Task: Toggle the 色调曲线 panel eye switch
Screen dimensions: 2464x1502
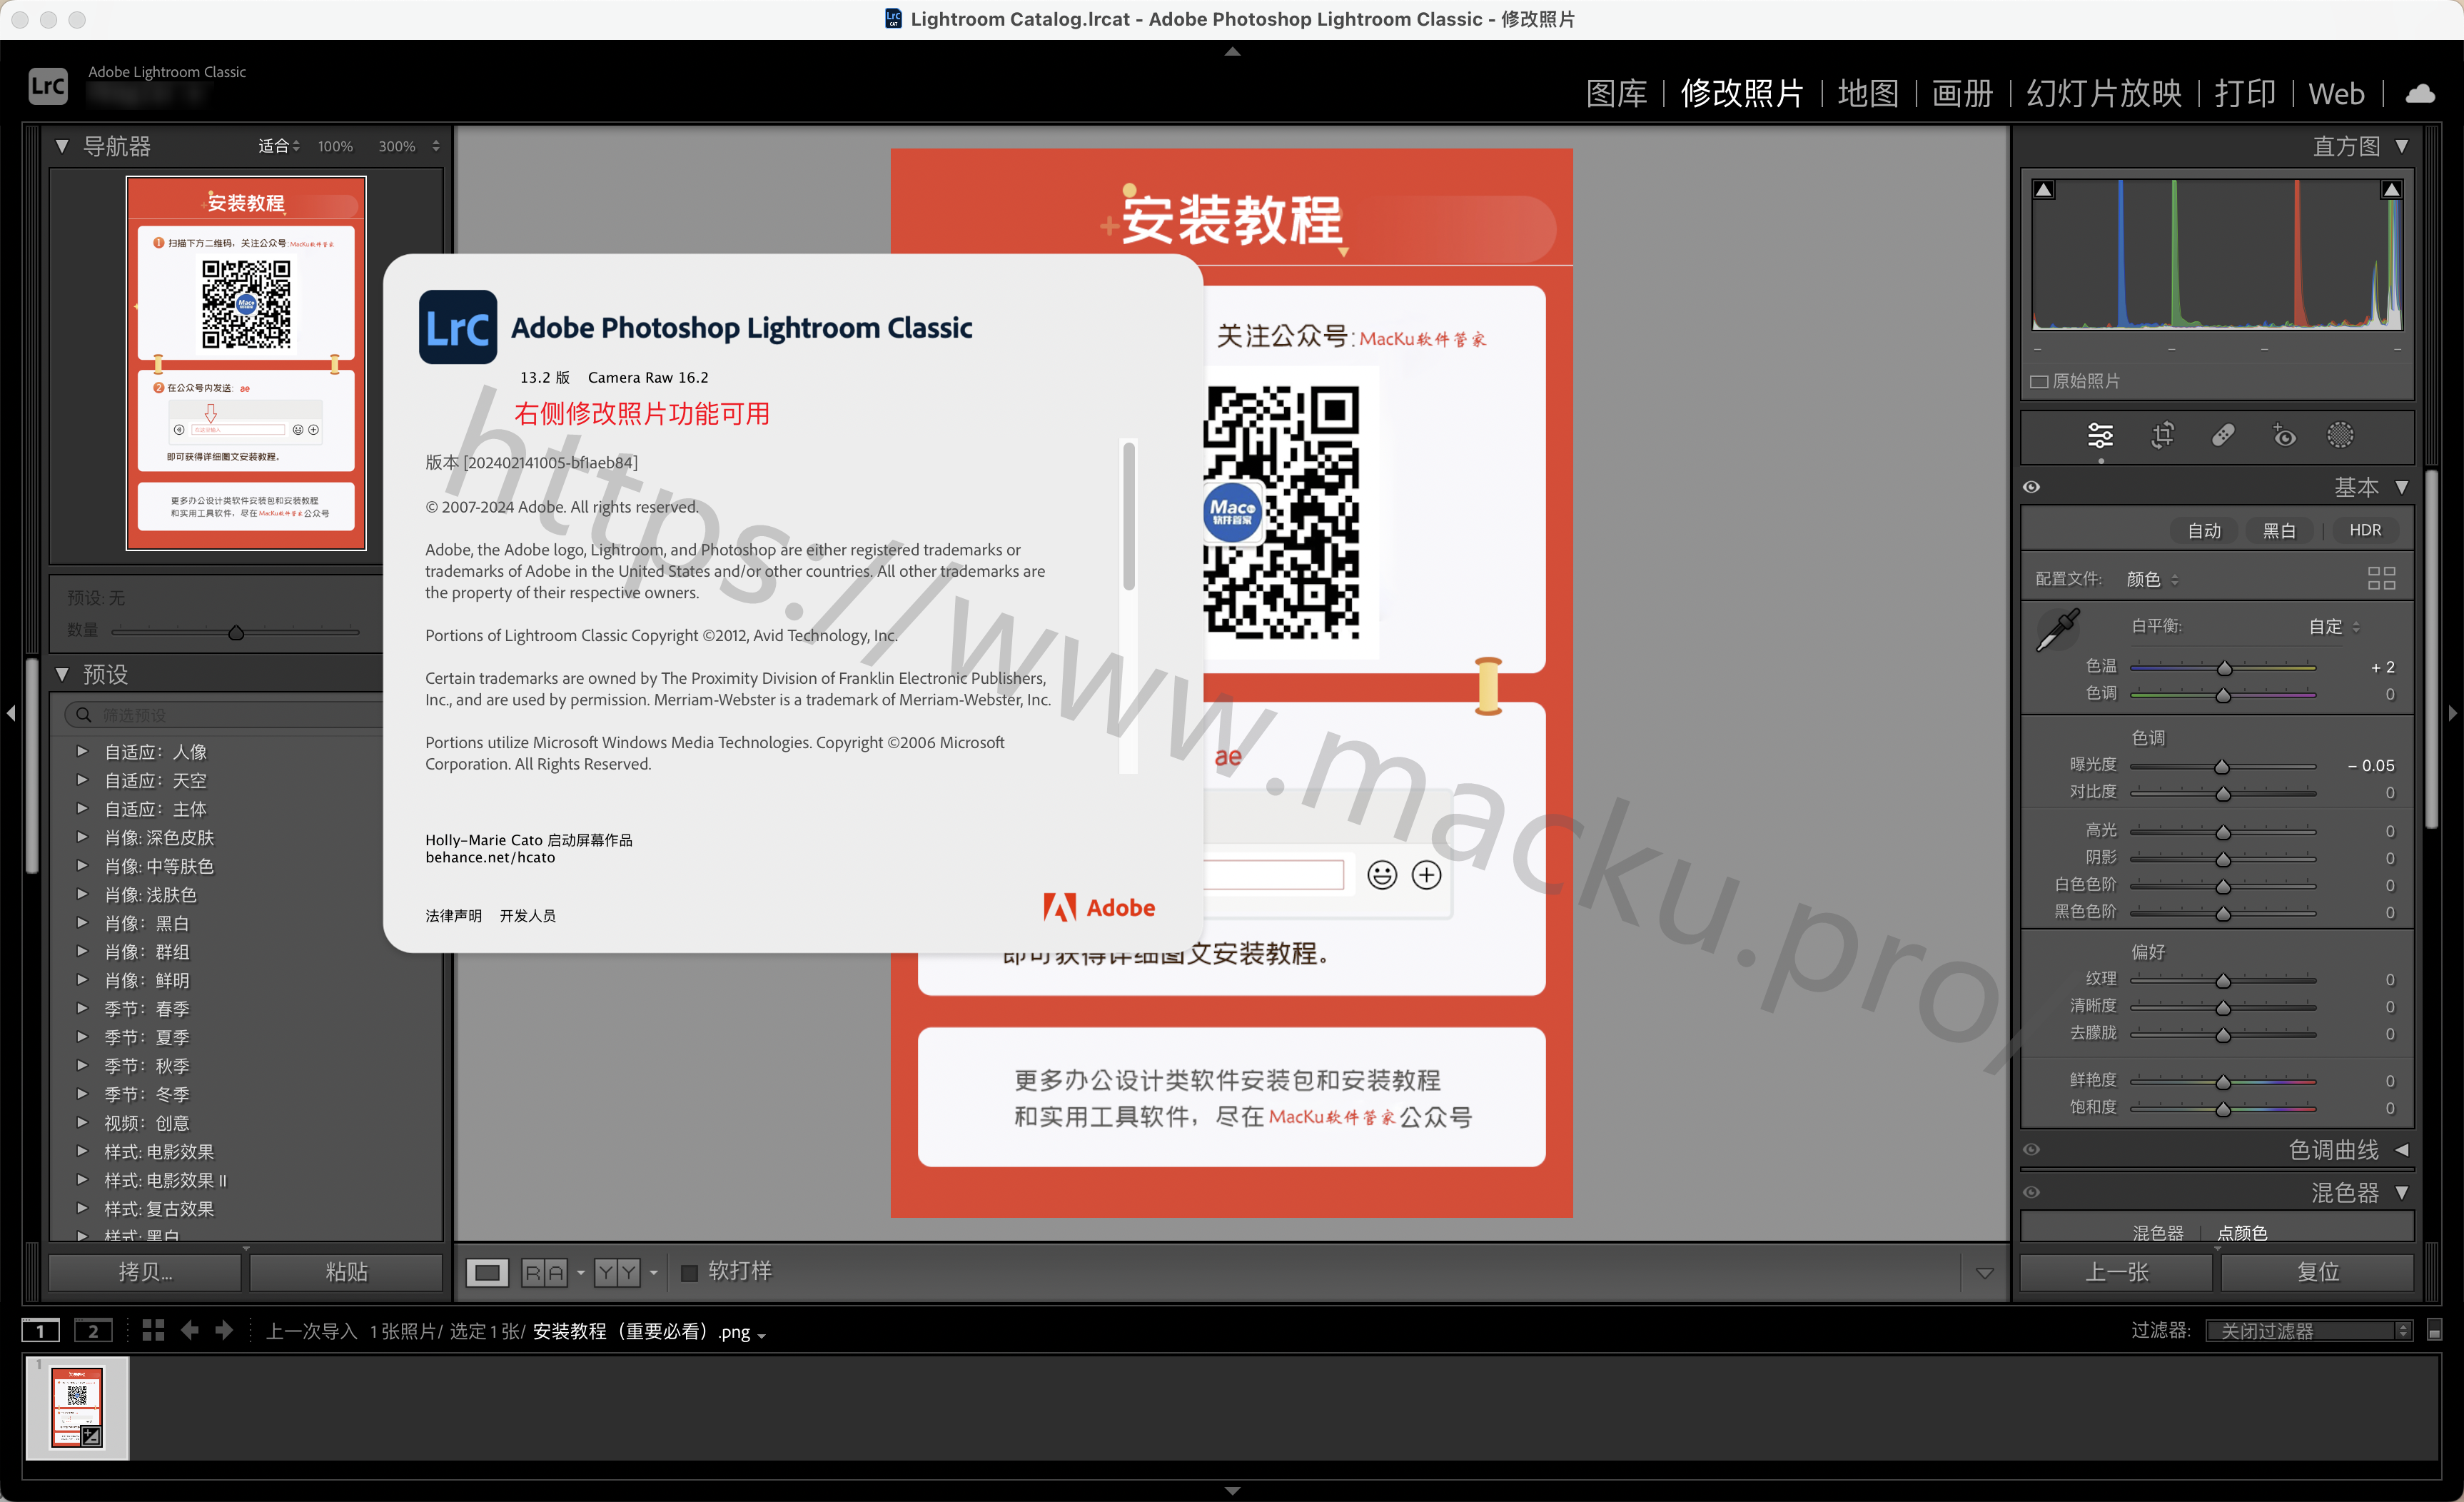Action: (x=2031, y=1150)
